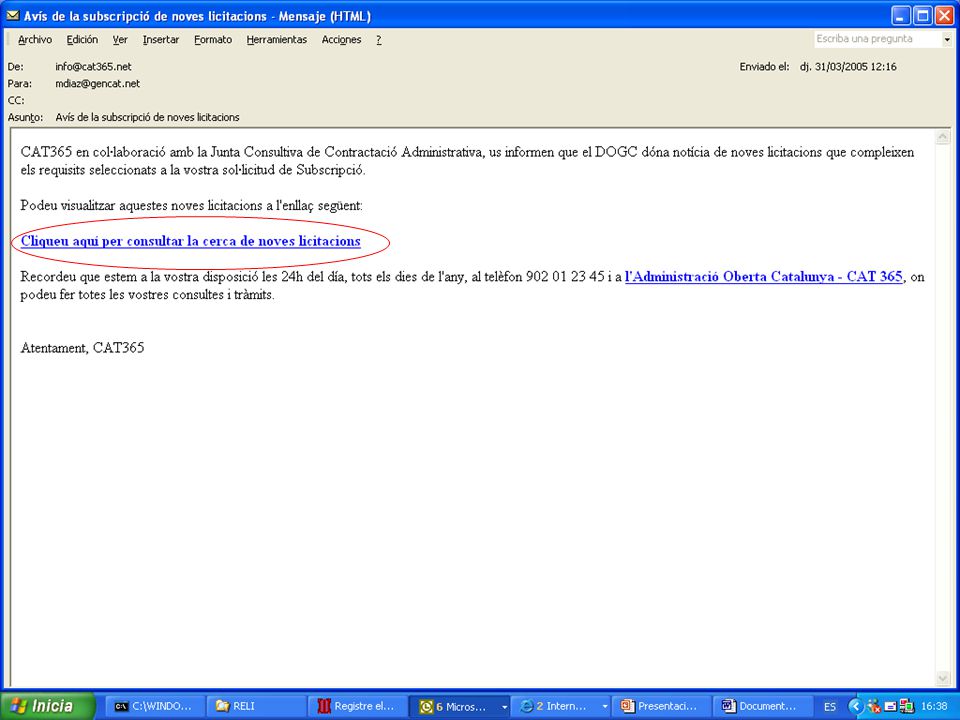This screenshot has width=960, height=720.
Task: Switch to the RELI folder taskbar button
Action: click(255, 706)
